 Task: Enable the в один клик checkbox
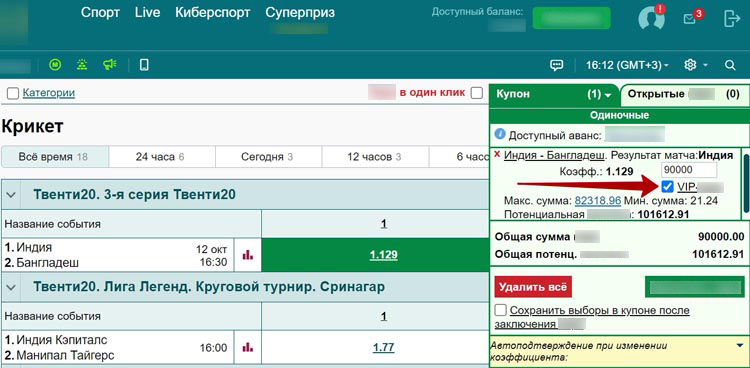click(x=476, y=93)
